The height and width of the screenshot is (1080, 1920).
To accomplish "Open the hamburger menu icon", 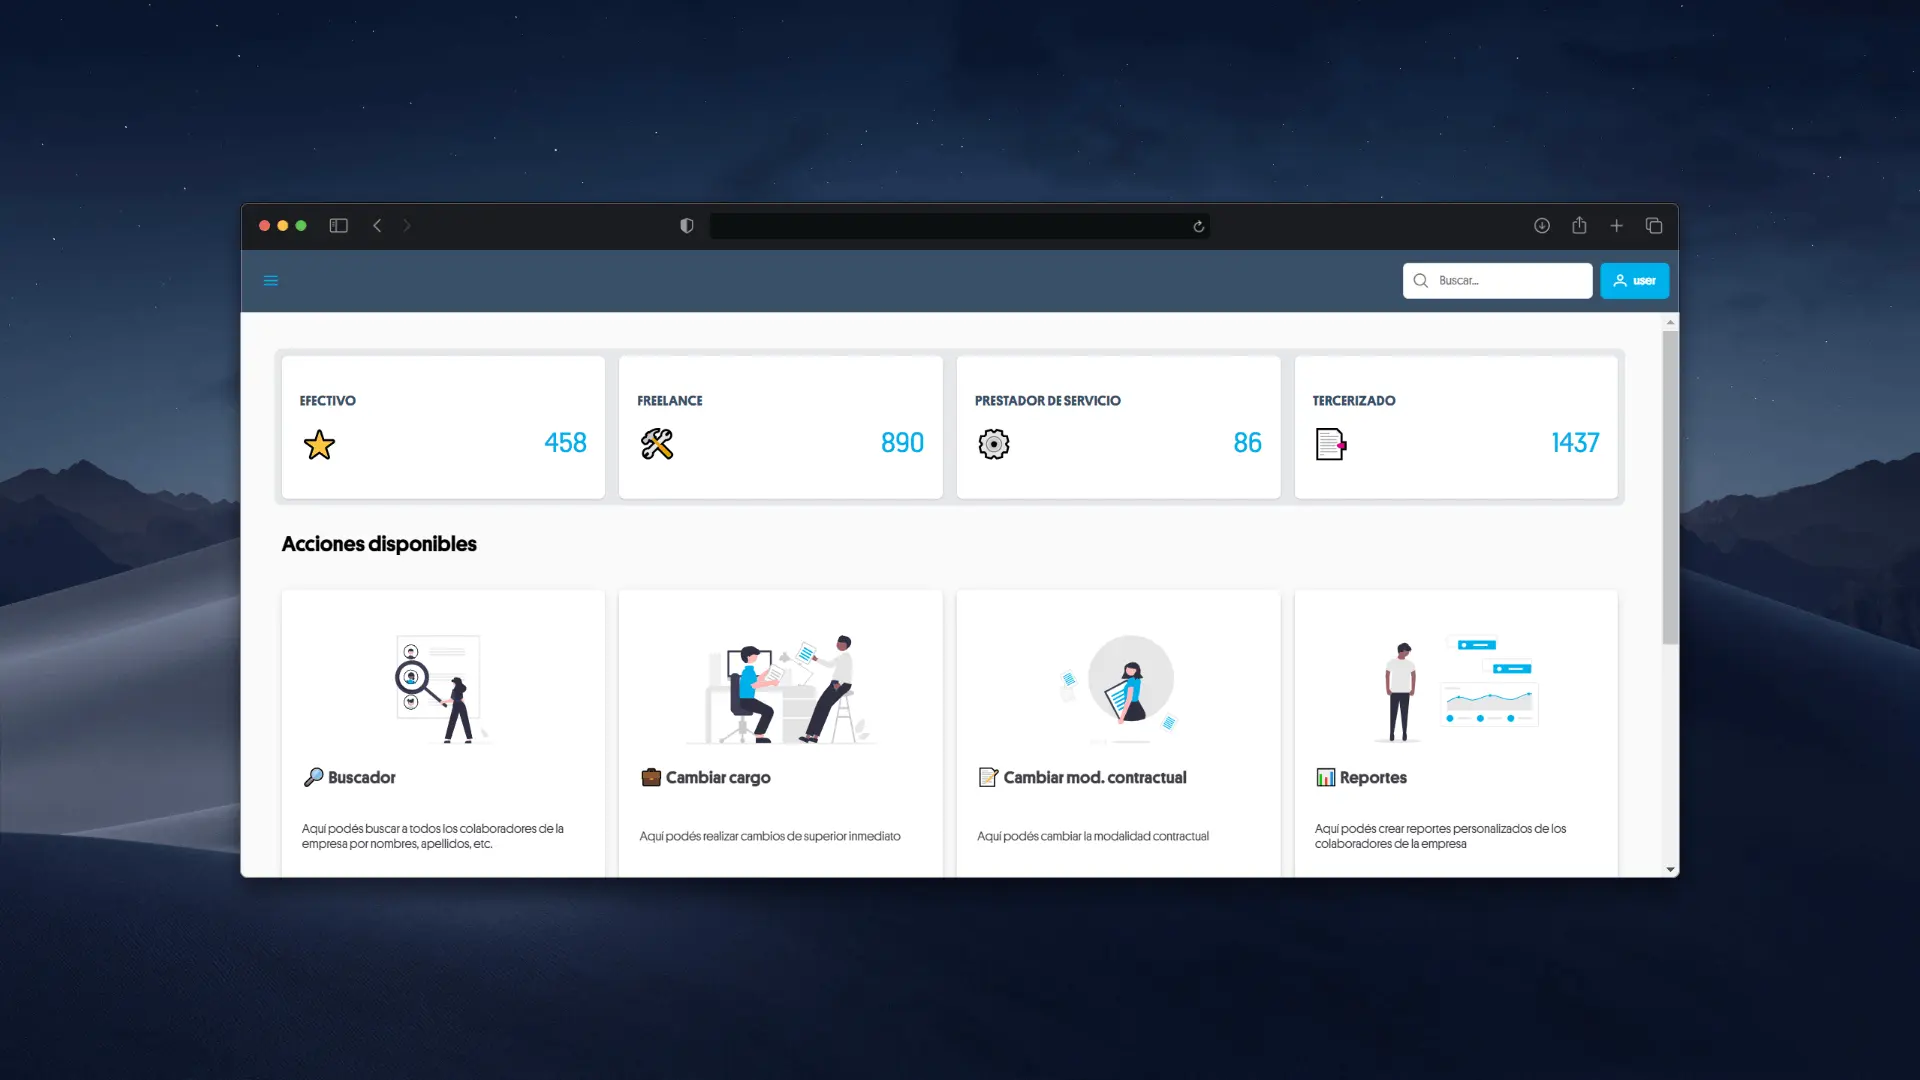I will click(x=270, y=281).
